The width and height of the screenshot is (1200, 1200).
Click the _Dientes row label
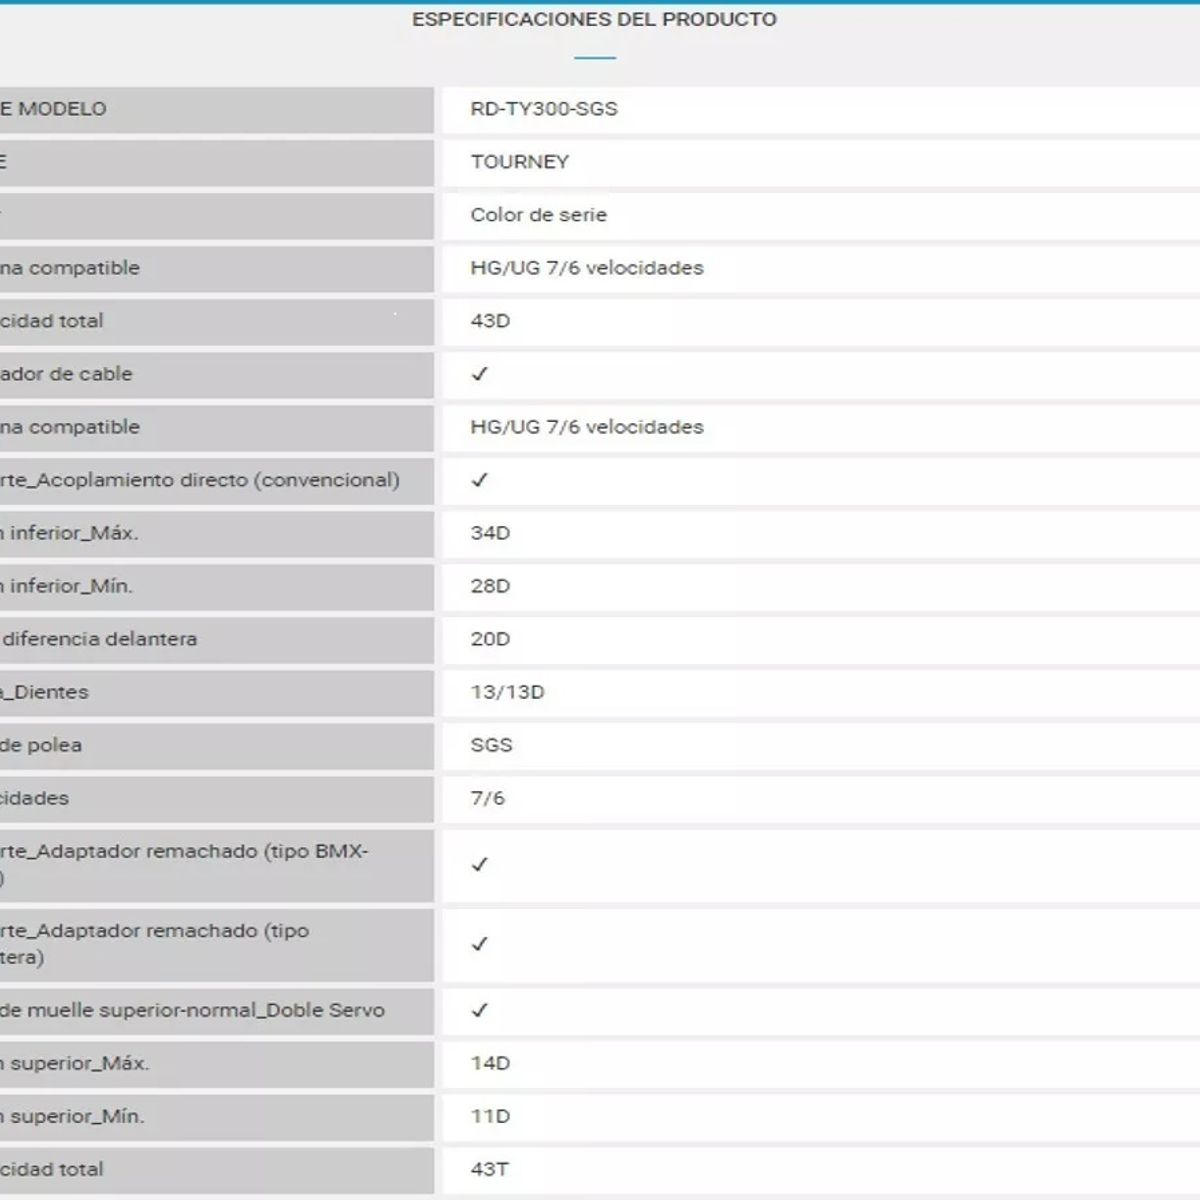point(44,692)
